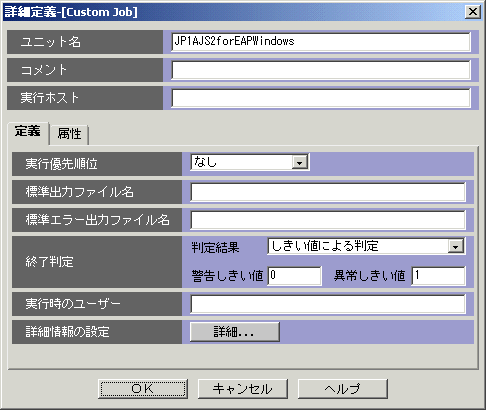
Task: Switch to the 定義 tab
Action: (28, 132)
